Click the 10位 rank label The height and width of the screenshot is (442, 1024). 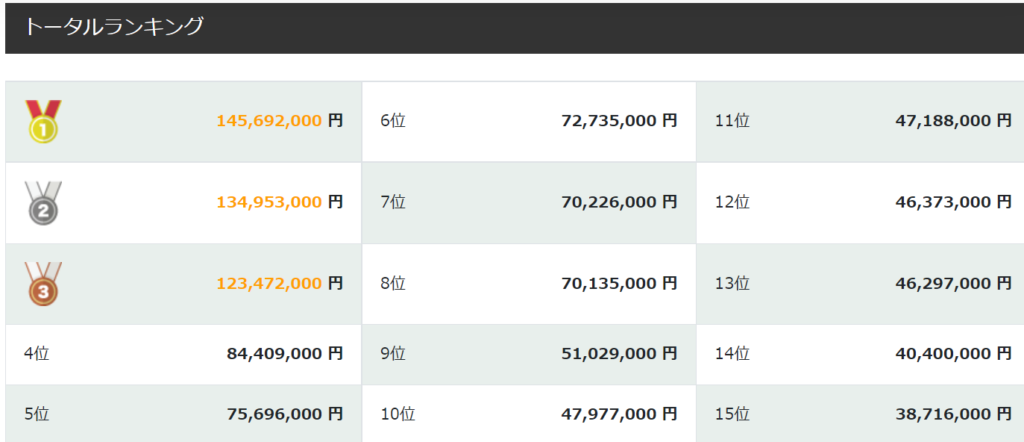tap(398, 413)
